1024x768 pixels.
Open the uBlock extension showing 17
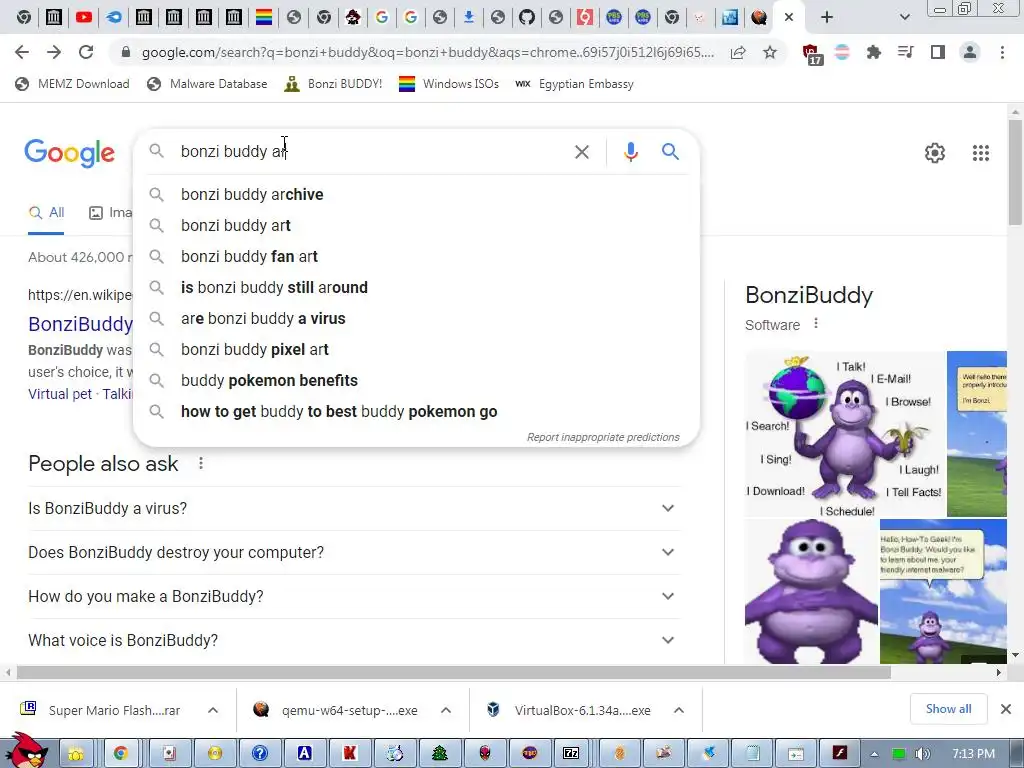[811, 54]
